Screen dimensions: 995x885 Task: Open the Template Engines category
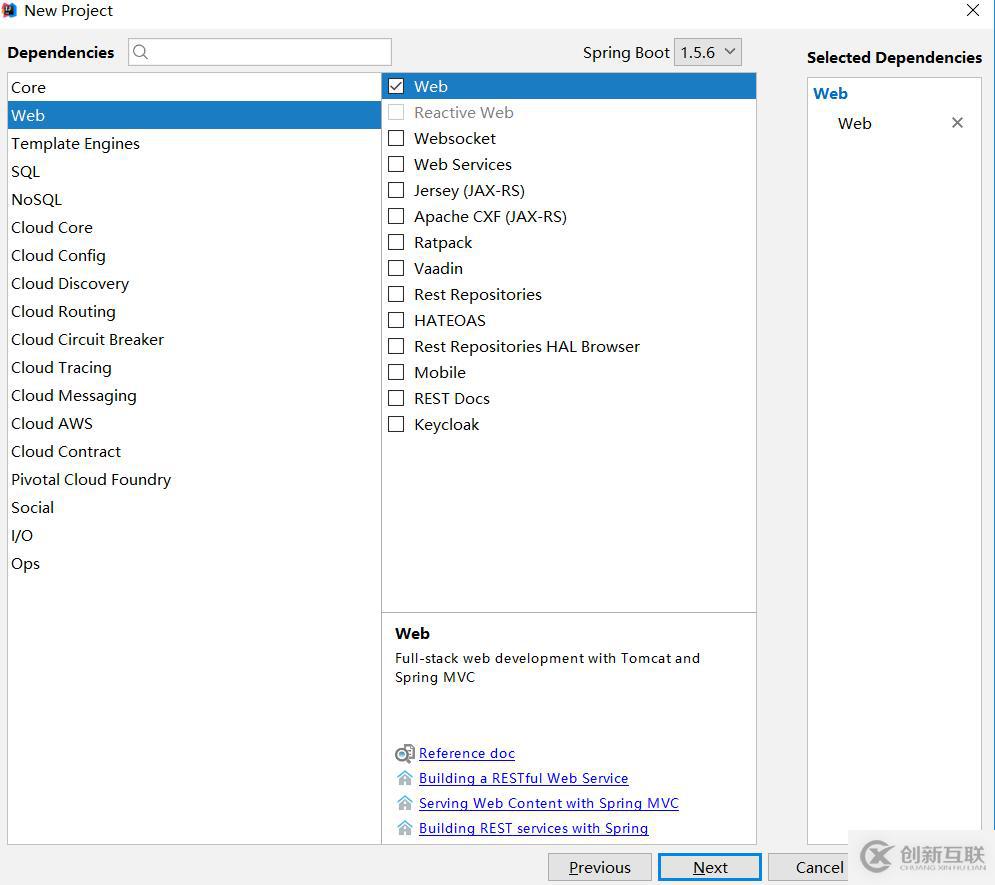(x=194, y=143)
